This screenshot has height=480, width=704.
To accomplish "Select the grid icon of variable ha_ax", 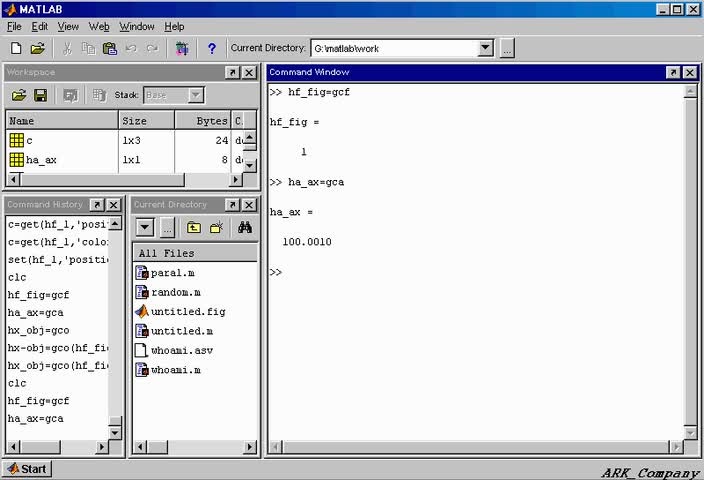I will tap(17, 160).
